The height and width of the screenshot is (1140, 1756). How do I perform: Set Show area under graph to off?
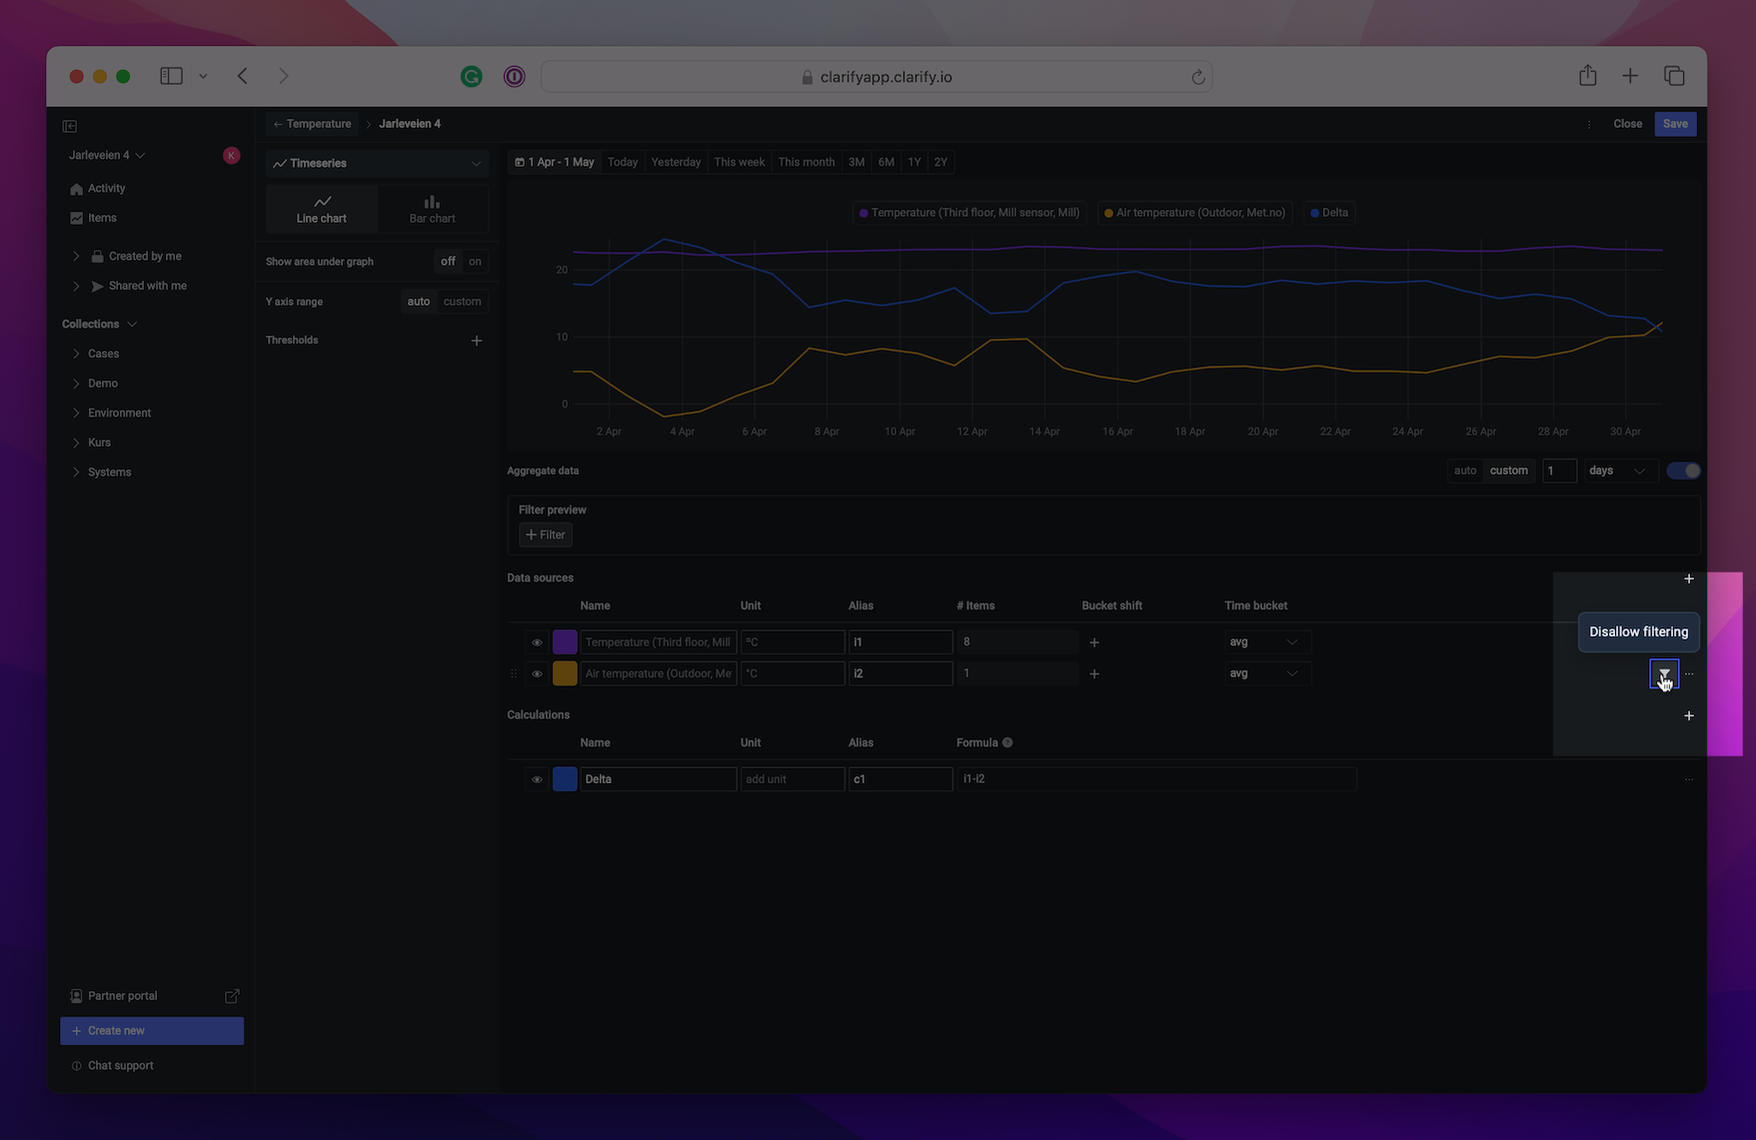(x=448, y=261)
